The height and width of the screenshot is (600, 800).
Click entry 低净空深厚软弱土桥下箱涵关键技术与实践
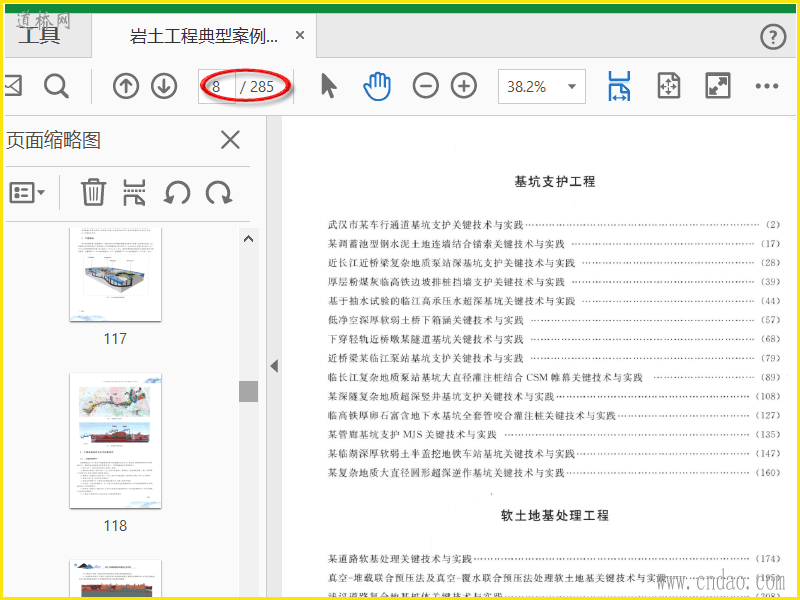point(426,320)
